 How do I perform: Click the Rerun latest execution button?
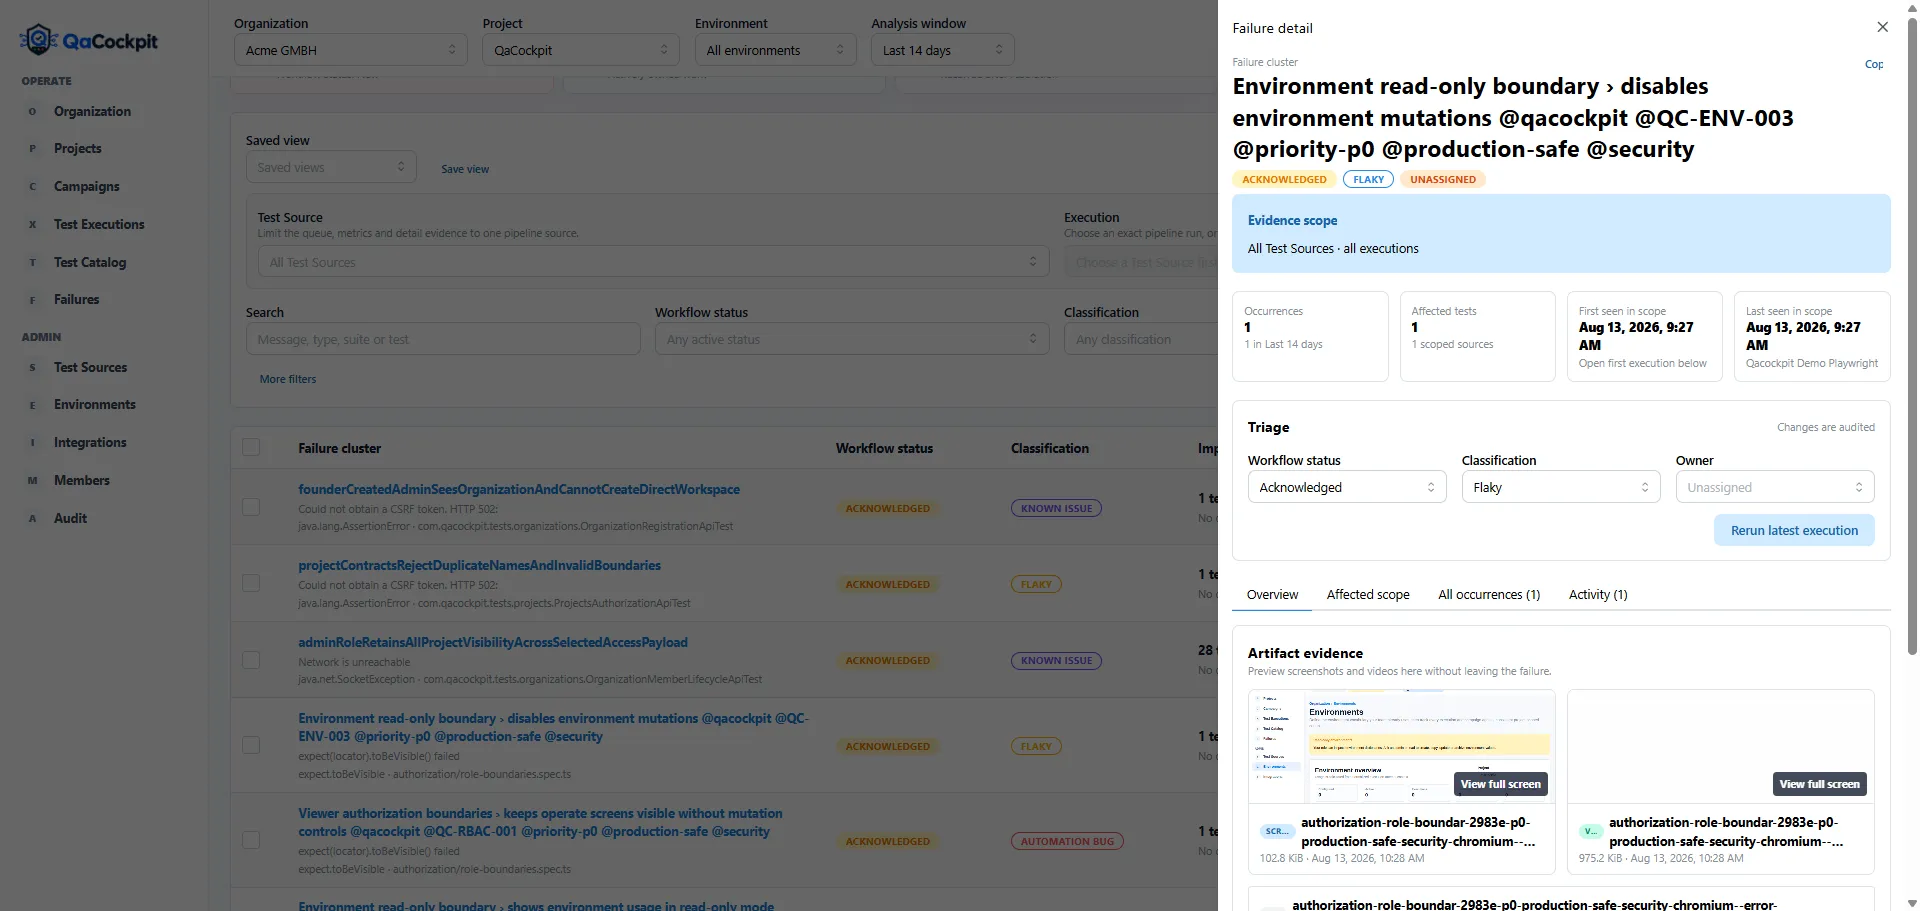[1794, 530]
